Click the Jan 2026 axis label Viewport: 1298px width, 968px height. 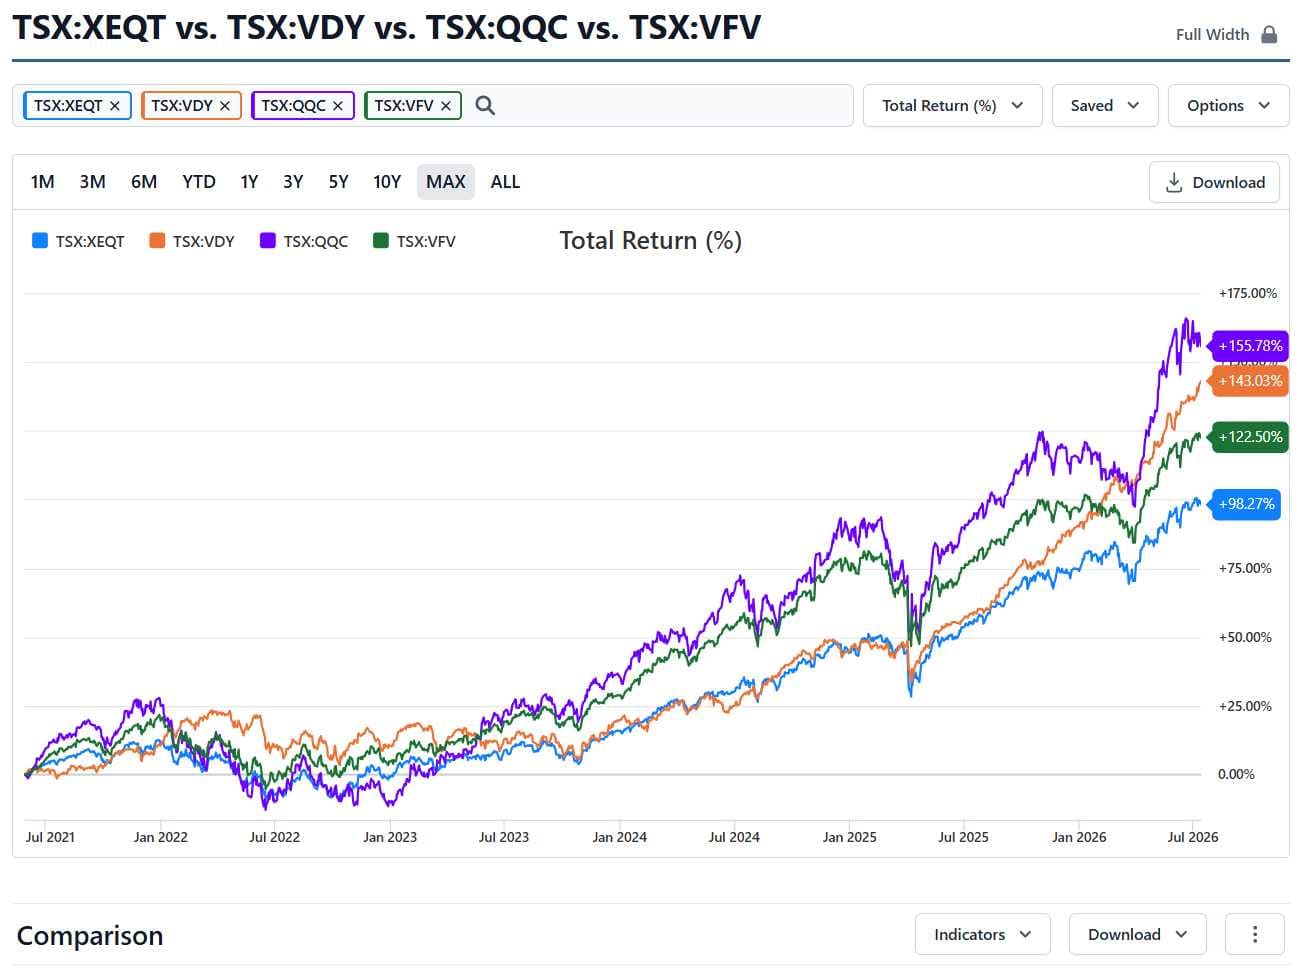pyautogui.click(x=1079, y=837)
